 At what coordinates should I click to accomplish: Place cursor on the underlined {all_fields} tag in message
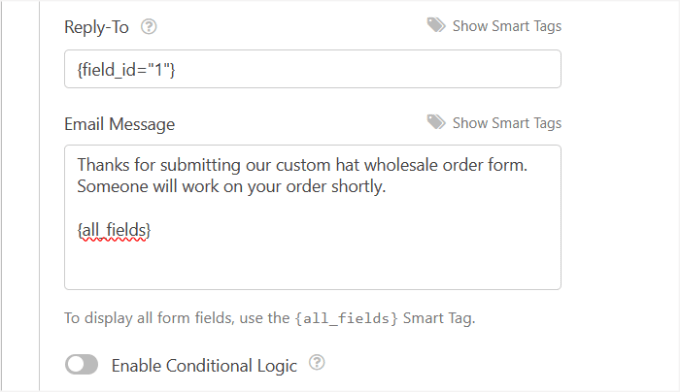click(x=114, y=230)
